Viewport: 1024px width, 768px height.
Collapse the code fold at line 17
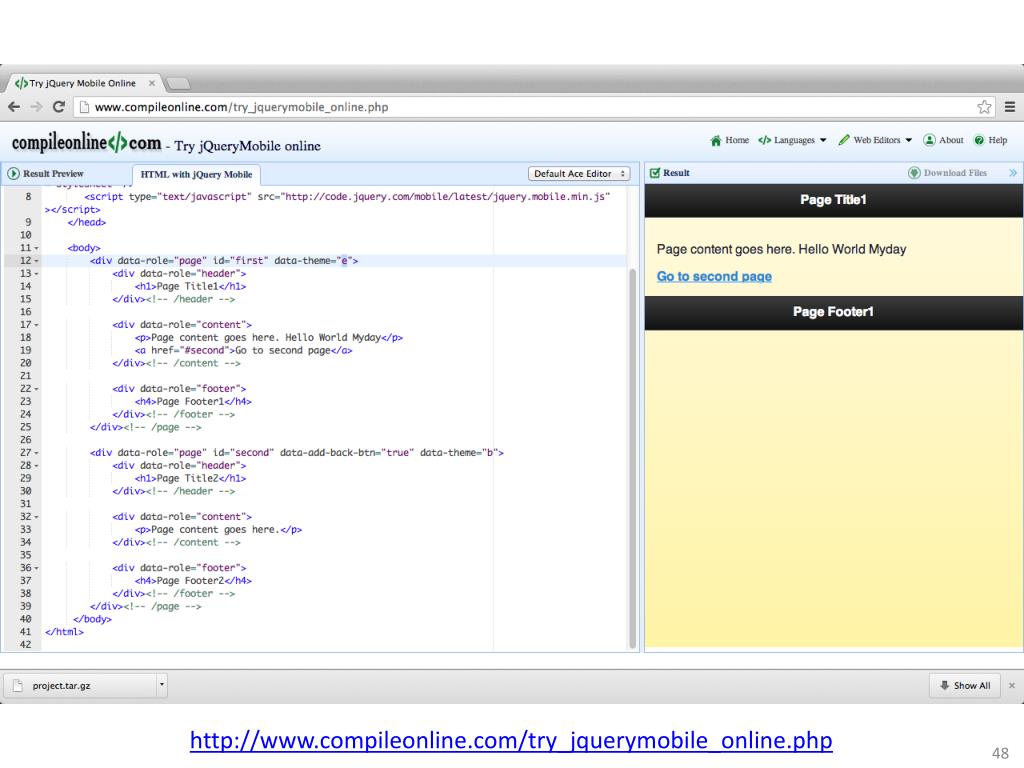(x=37, y=325)
